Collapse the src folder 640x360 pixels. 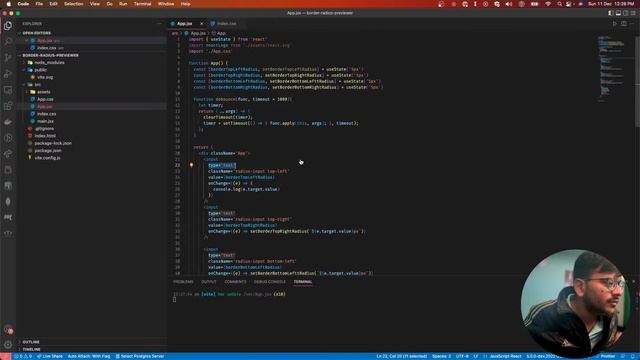coord(38,84)
